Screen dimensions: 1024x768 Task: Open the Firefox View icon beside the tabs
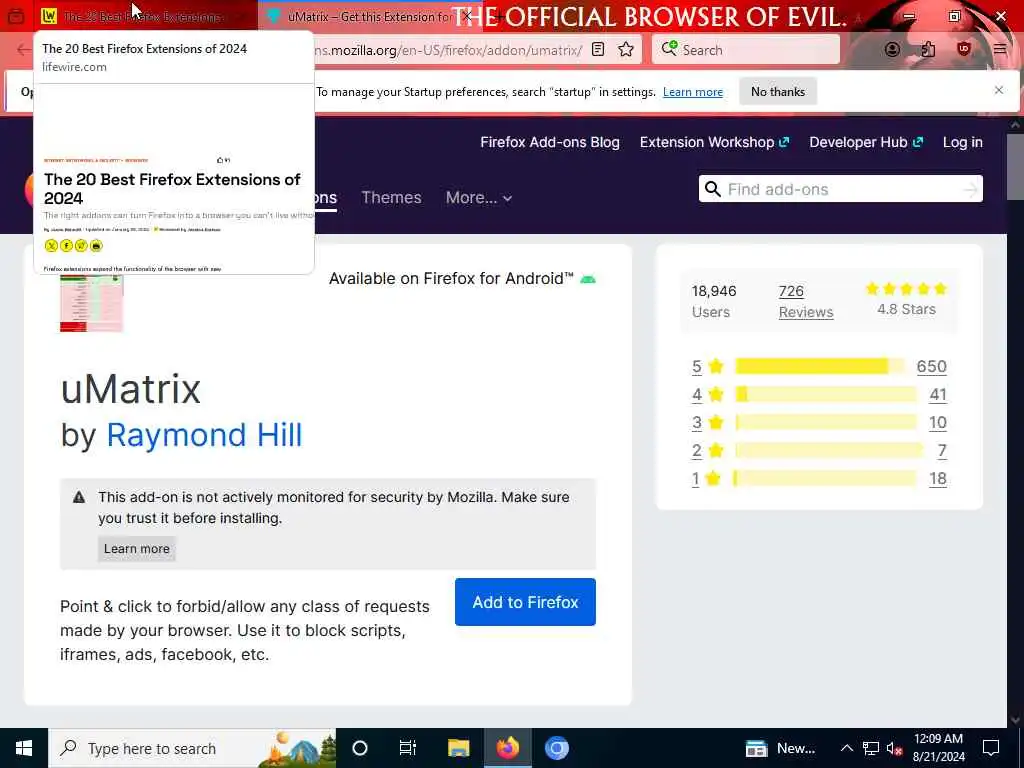click(x=16, y=16)
